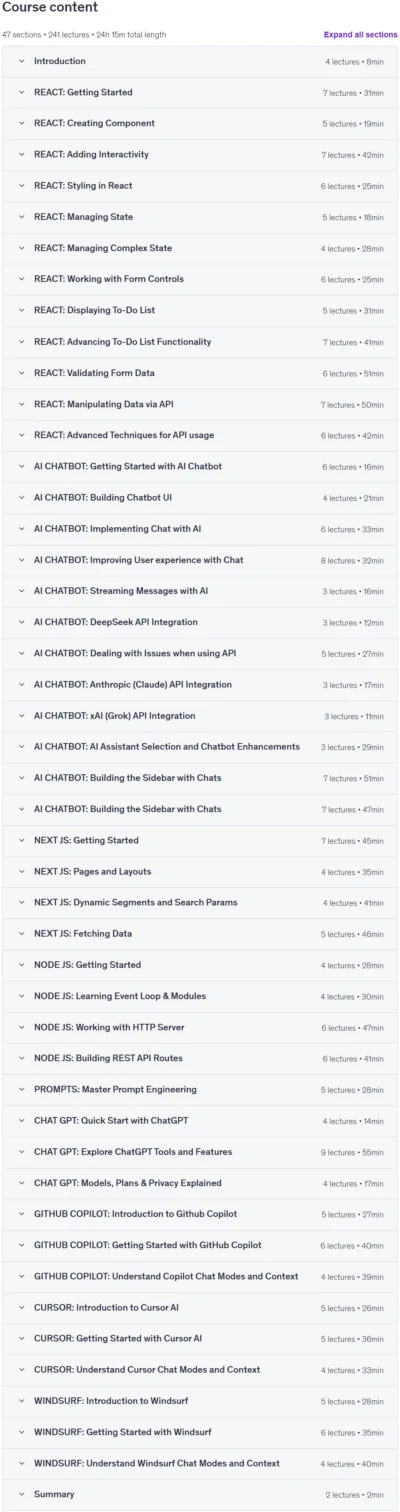The image size is (400, 1512).
Task: Expand the Anthropic (Claude) API Integration chevron
Action: pos(20,685)
